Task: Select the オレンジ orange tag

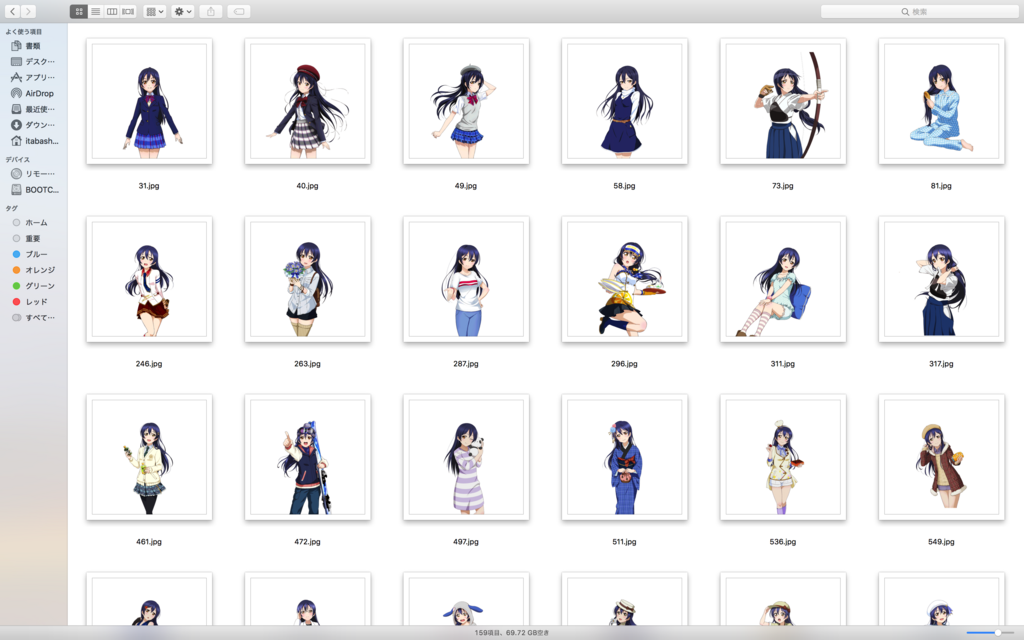Action: pos(33,270)
